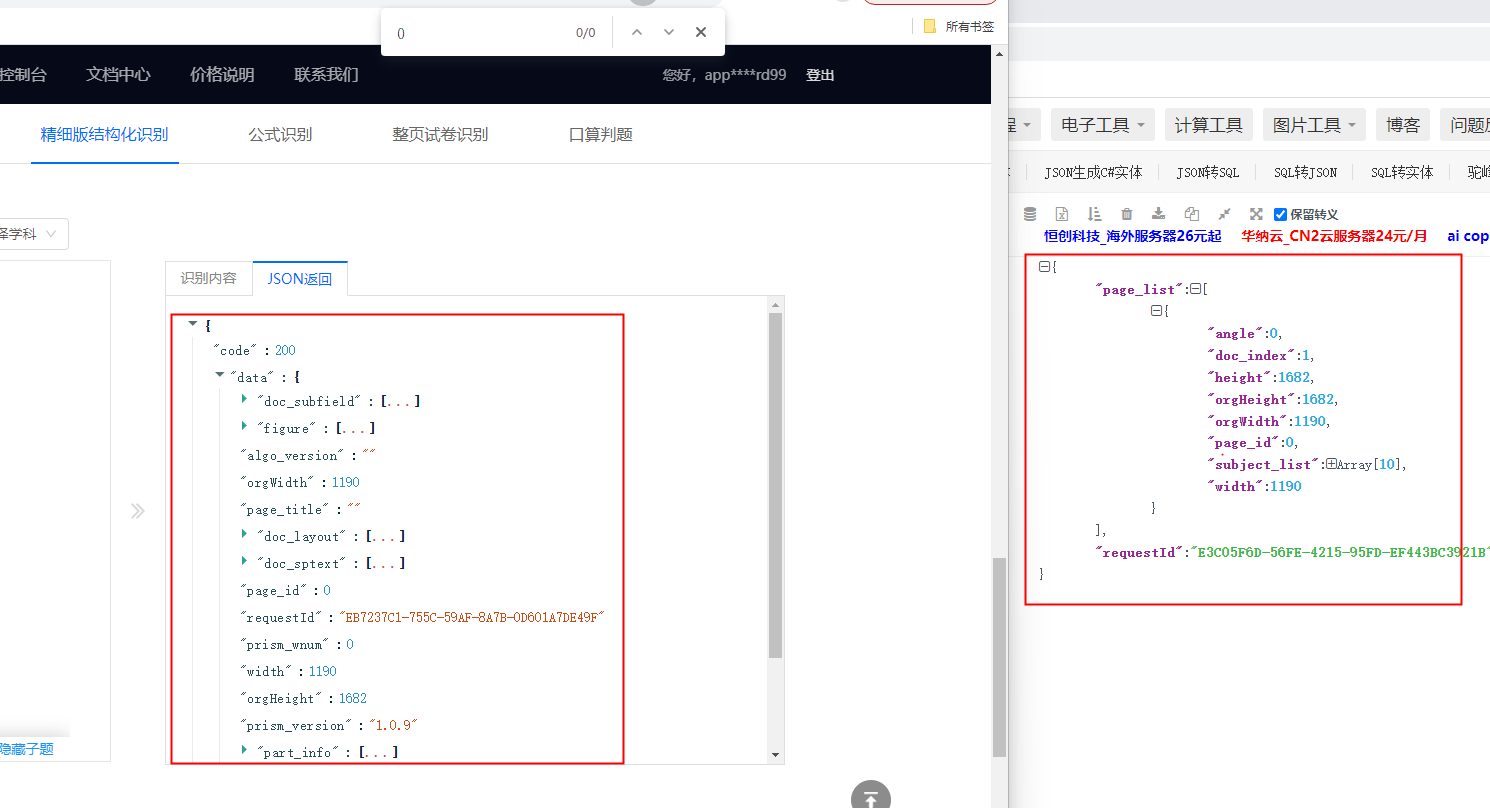The width and height of the screenshot is (1490, 808).
Task: Click the JSON panel vertical scrollbar thumb
Action: pos(776,485)
